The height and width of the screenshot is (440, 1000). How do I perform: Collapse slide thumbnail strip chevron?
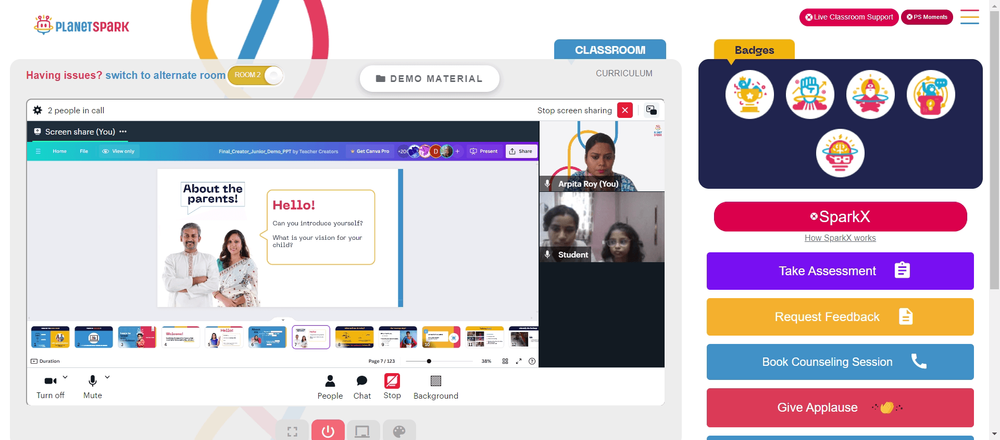pyautogui.click(x=283, y=319)
